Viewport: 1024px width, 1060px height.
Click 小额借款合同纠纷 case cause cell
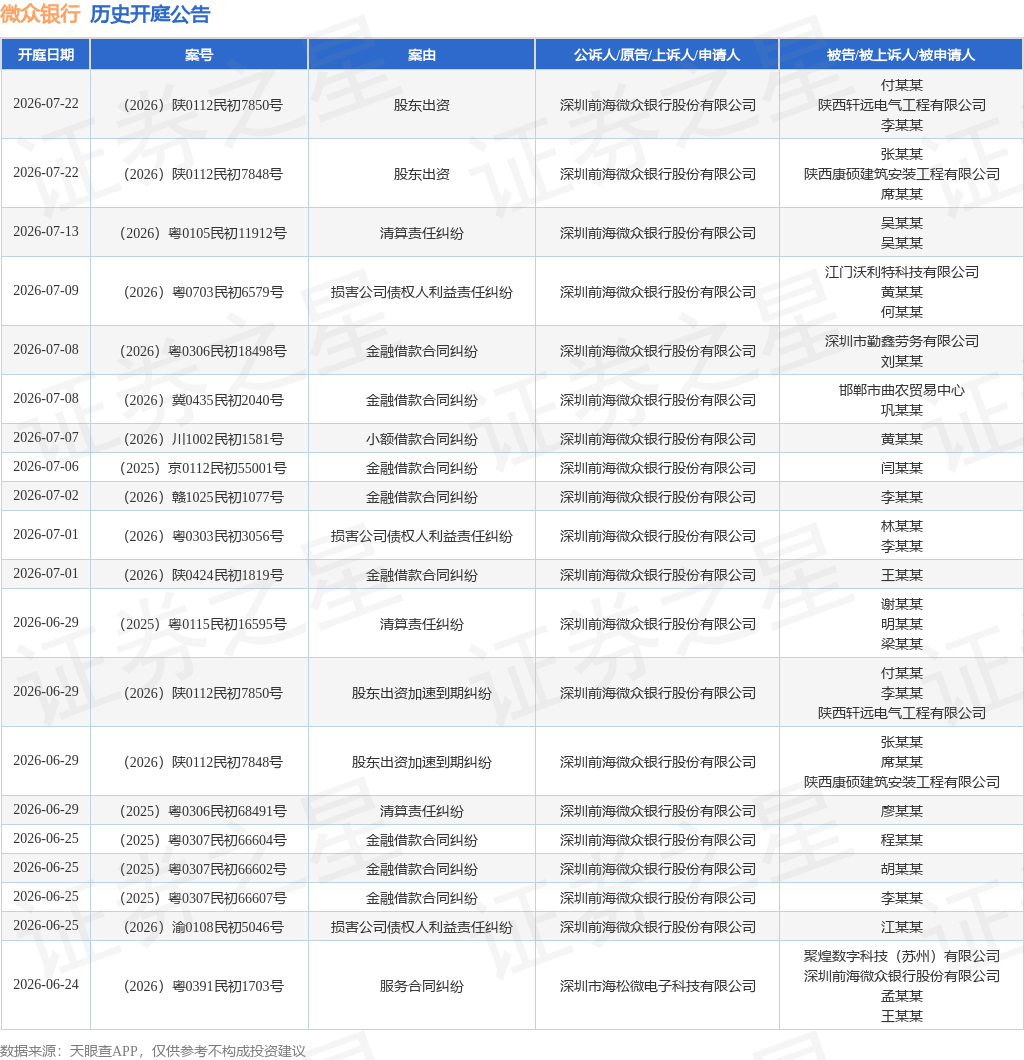(422, 439)
